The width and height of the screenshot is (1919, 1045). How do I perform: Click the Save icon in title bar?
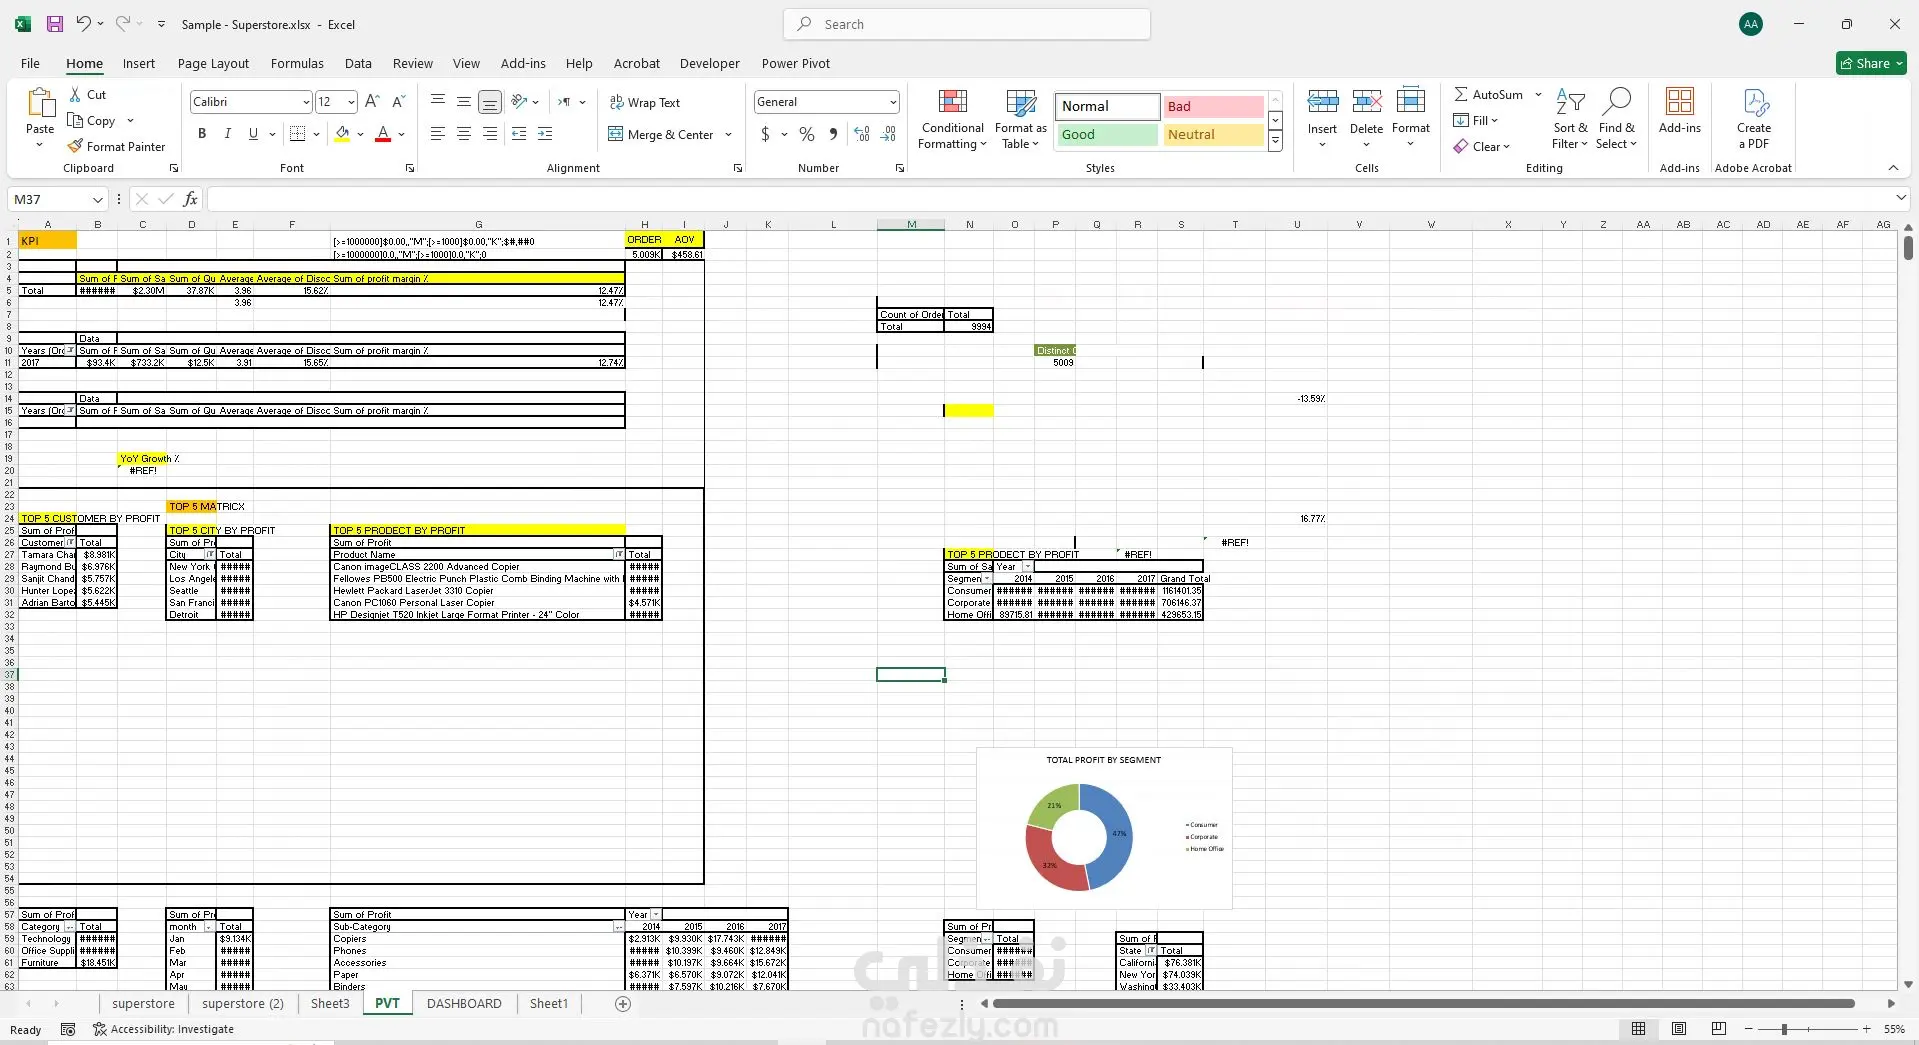pyautogui.click(x=55, y=24)
